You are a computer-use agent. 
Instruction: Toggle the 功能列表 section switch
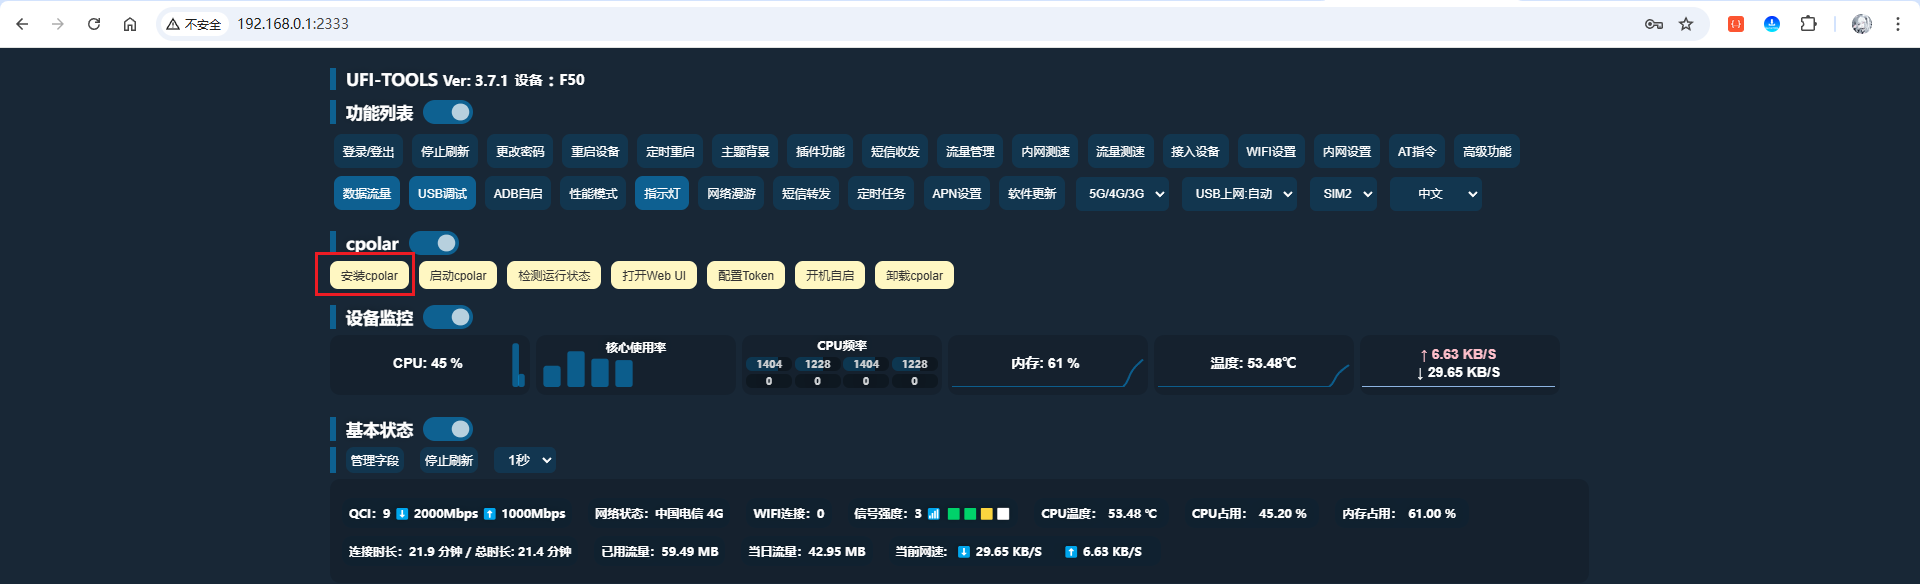tap(448, 112)
